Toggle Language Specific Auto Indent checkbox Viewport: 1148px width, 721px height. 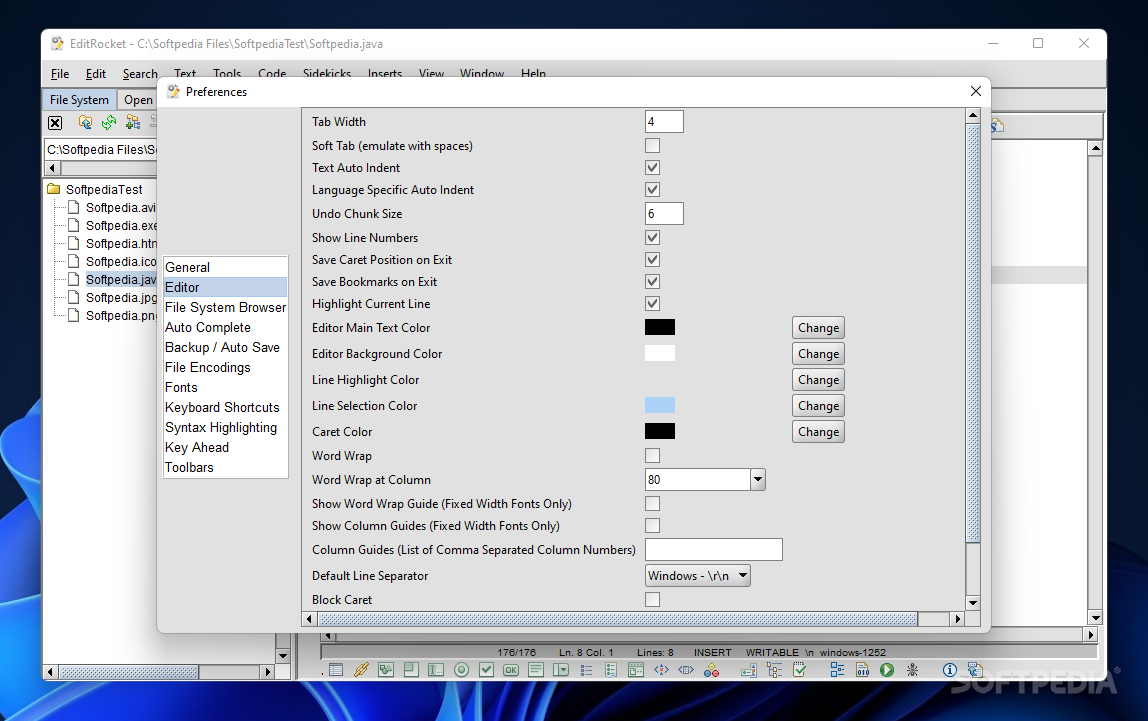click(652, 190)
